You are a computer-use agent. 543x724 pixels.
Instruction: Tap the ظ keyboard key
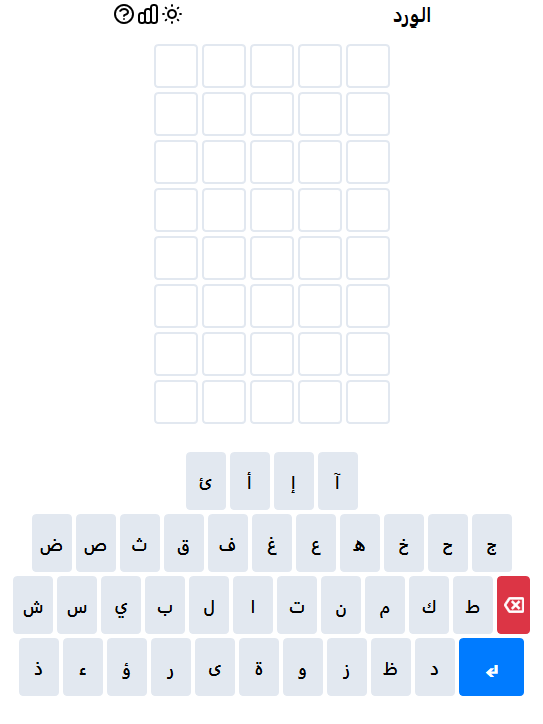tap(391, 667)
